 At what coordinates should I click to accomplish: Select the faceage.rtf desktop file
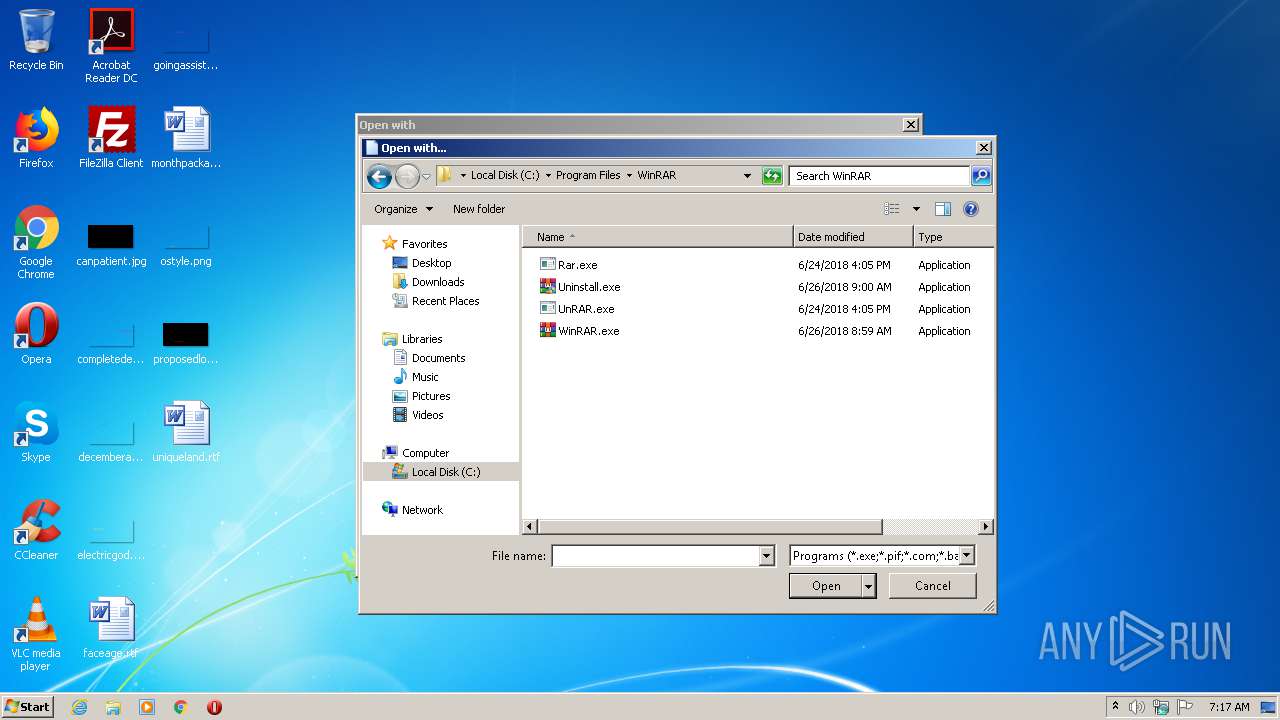coord(111,628)
